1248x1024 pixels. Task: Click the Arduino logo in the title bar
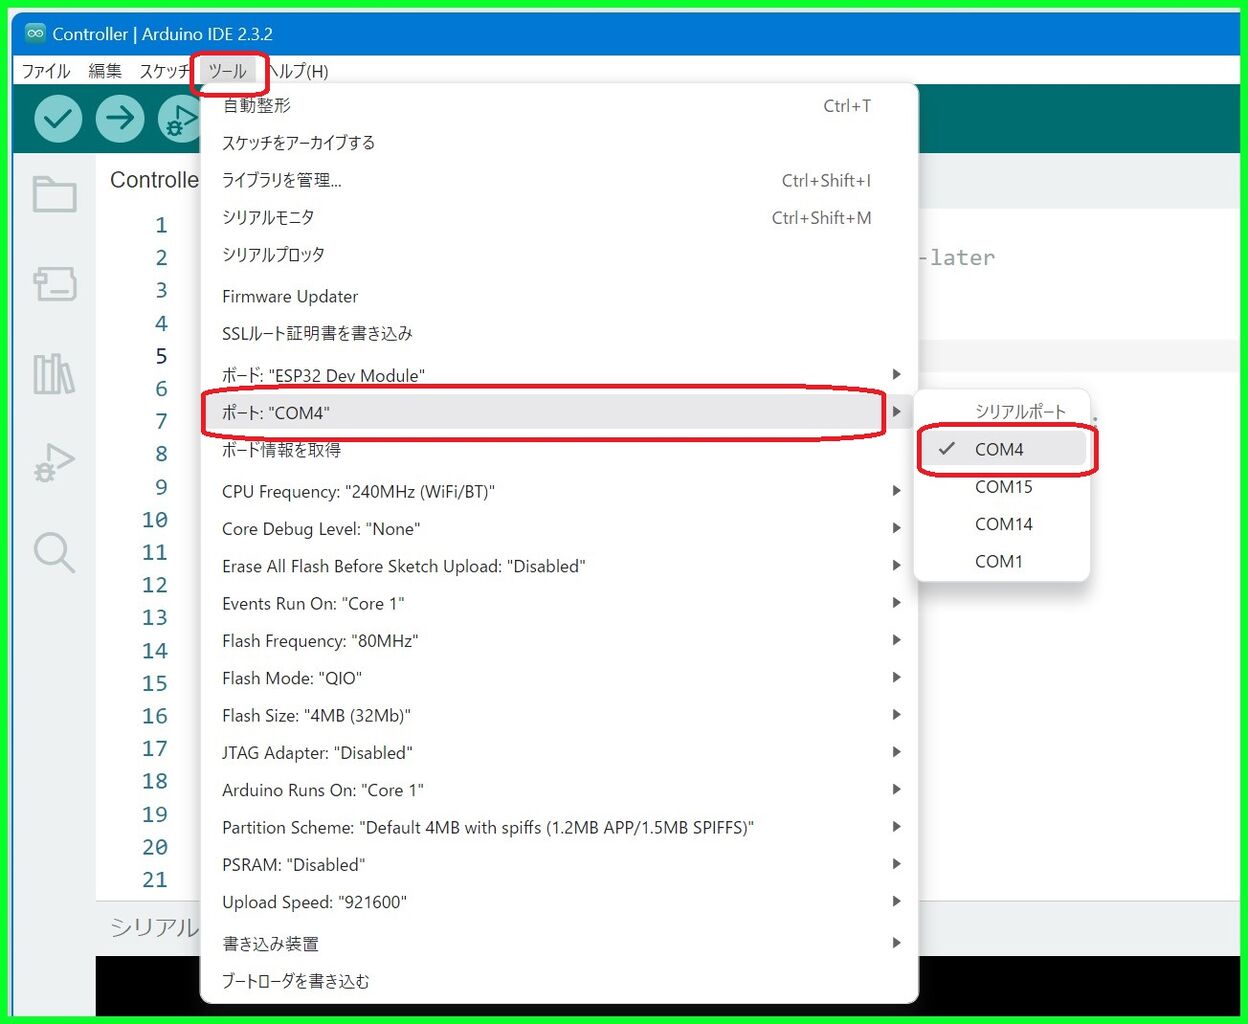[x=35, y=32]
